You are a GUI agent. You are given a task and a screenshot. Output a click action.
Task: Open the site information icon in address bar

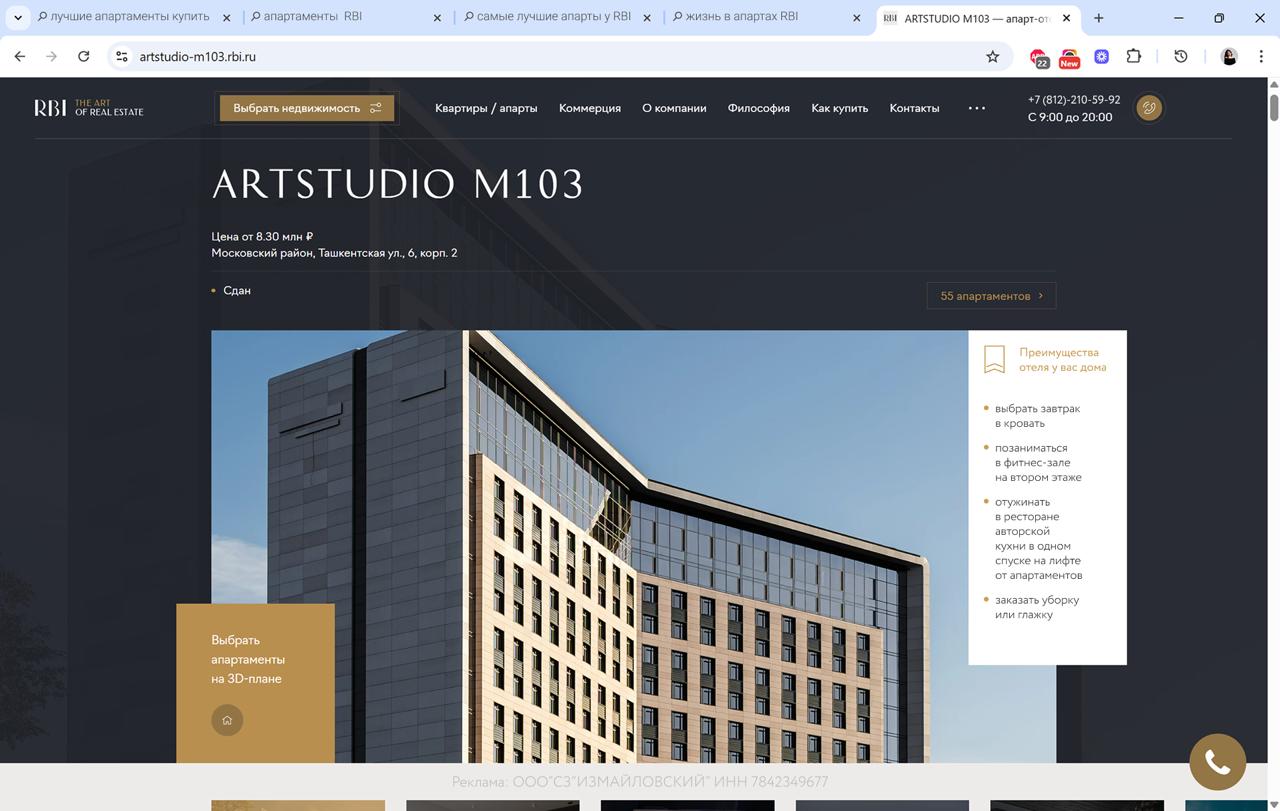122,57
